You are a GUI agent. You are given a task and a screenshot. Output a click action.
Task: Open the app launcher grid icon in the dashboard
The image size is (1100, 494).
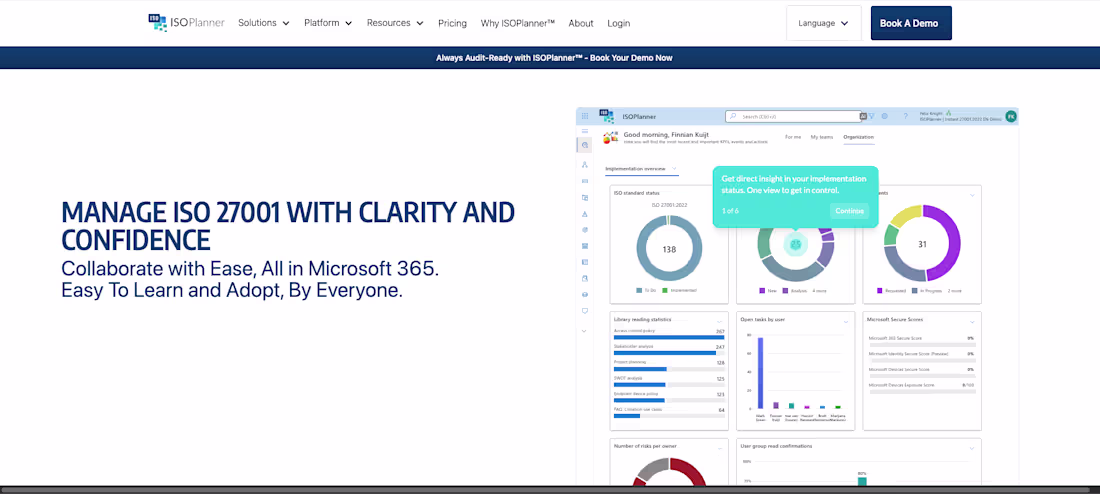pos(585,116)
